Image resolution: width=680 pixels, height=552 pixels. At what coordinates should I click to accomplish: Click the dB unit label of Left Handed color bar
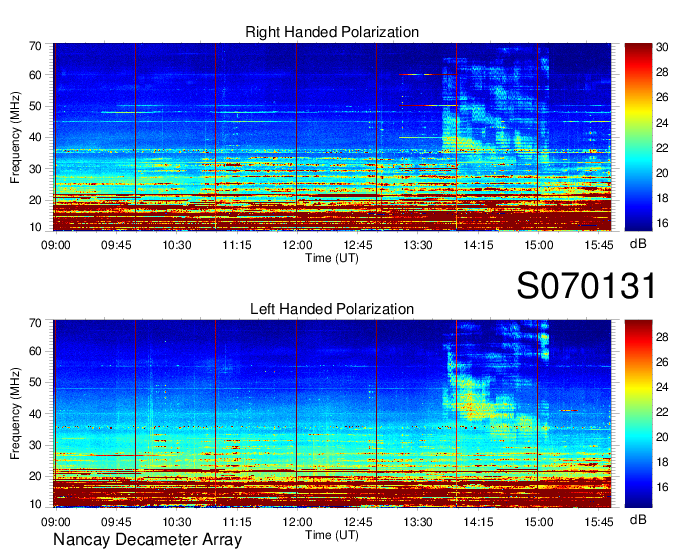point(638,519)
